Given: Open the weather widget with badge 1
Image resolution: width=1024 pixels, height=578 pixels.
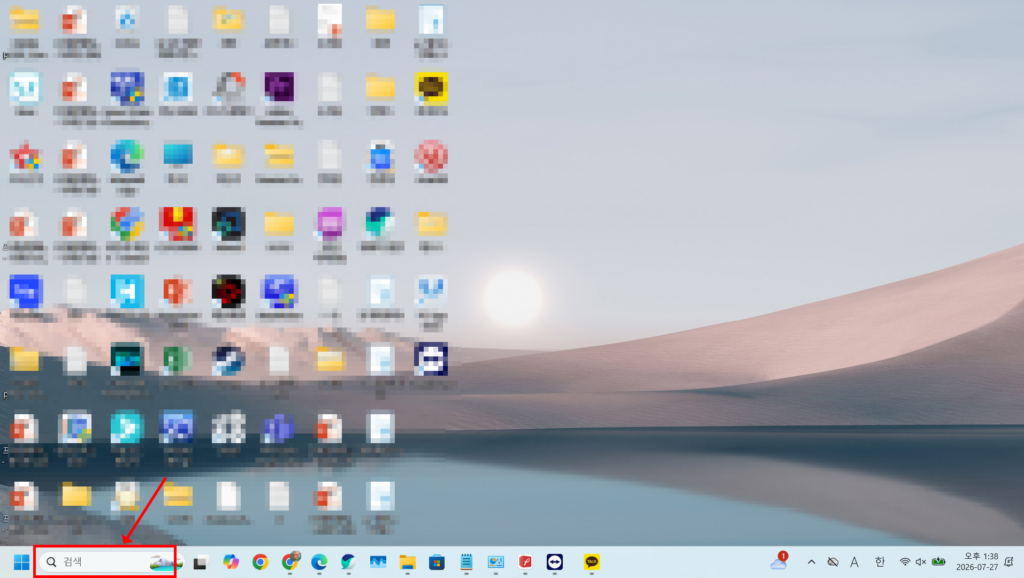Looking at the screenshot, I should point(779,561).
